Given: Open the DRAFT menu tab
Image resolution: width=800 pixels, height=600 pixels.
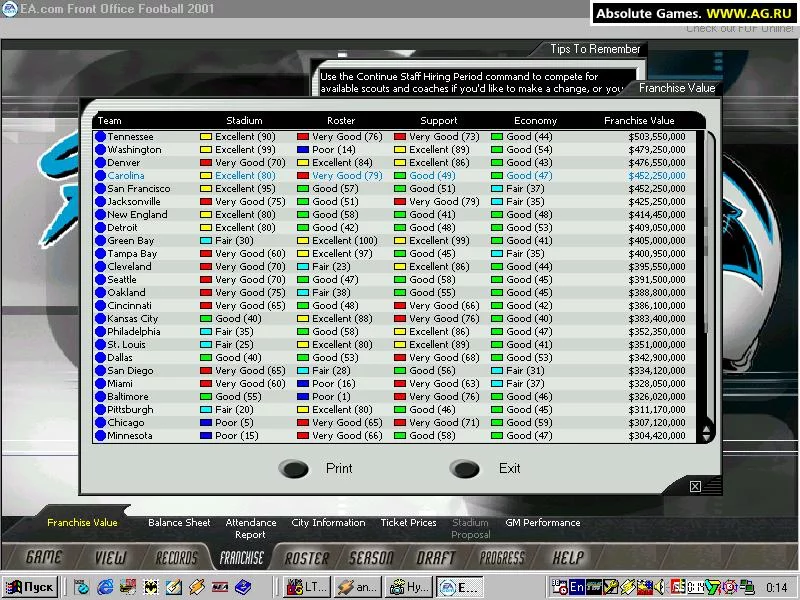Looking at the screenshot, I should coord(435,557).
